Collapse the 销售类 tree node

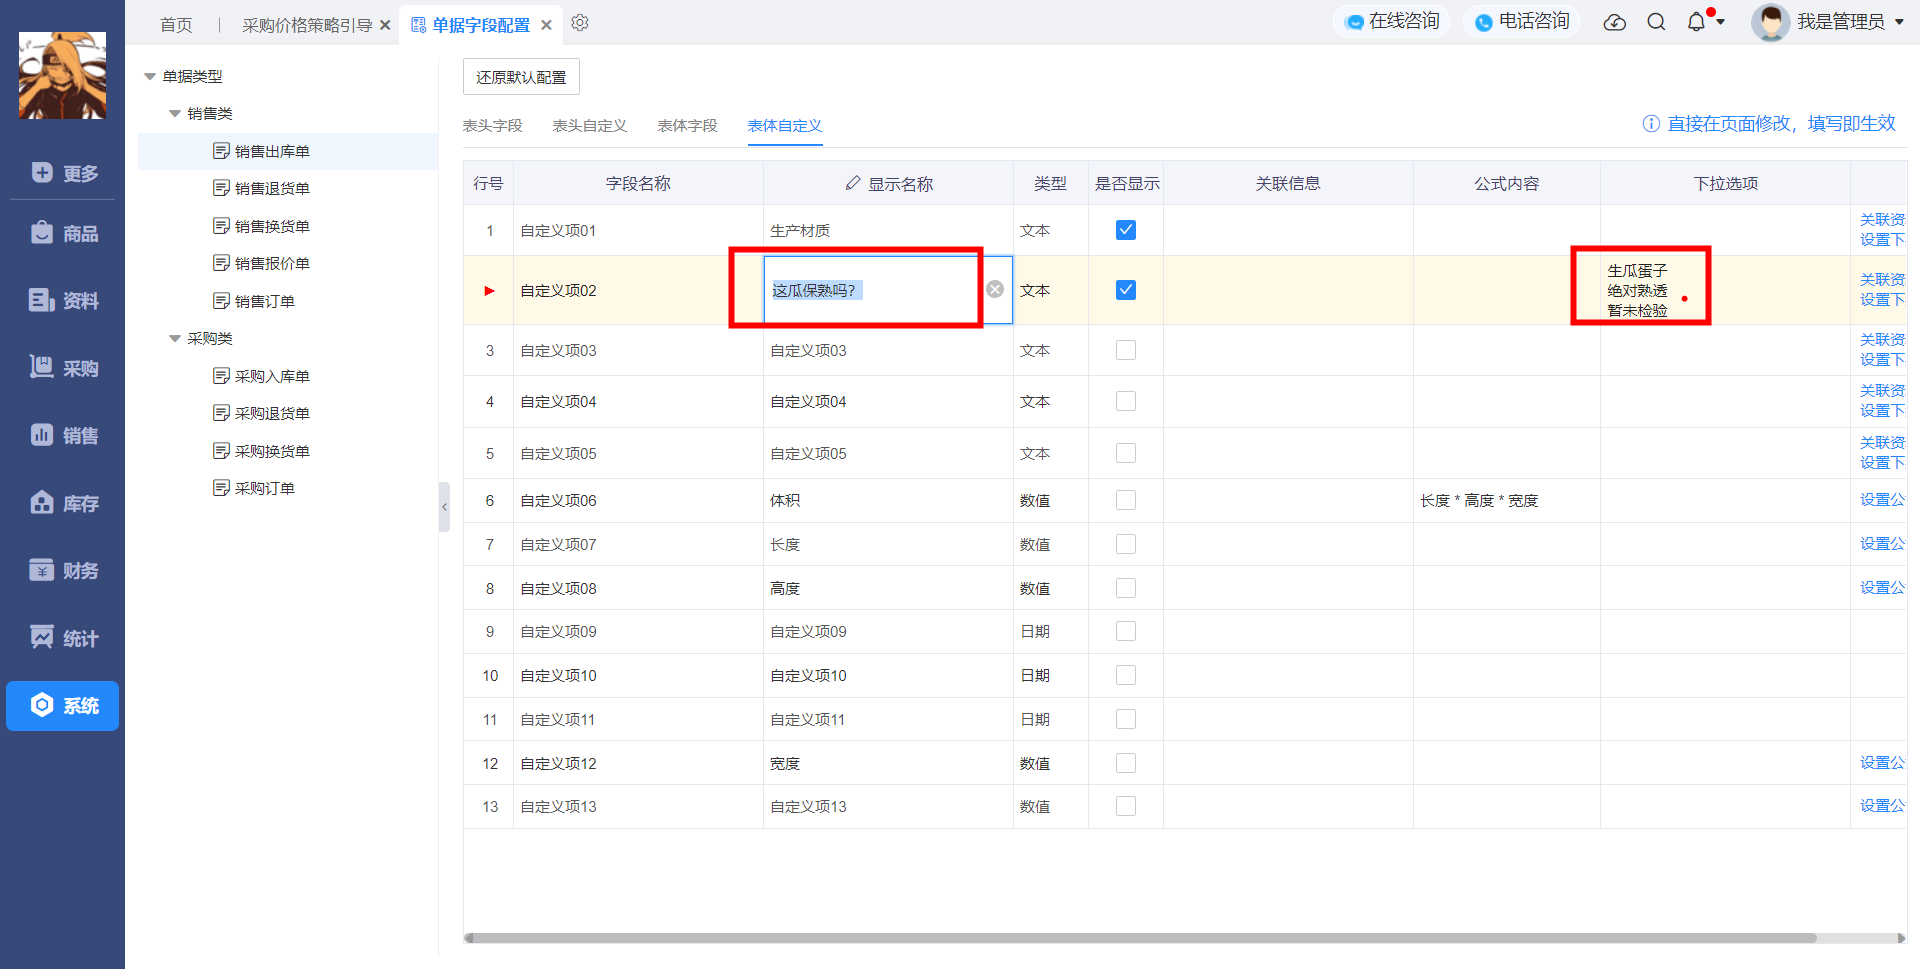coord(175,114)
